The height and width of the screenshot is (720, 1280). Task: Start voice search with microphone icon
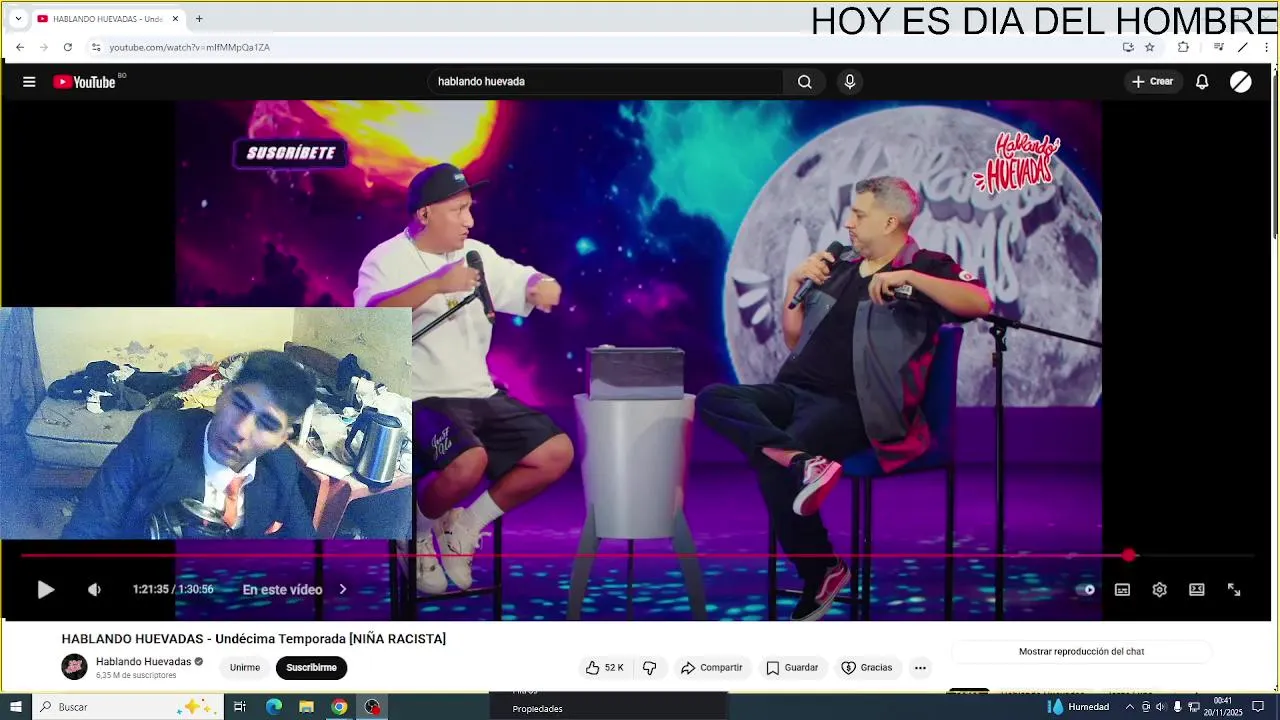pyautogui.click(x=850, y=82)
